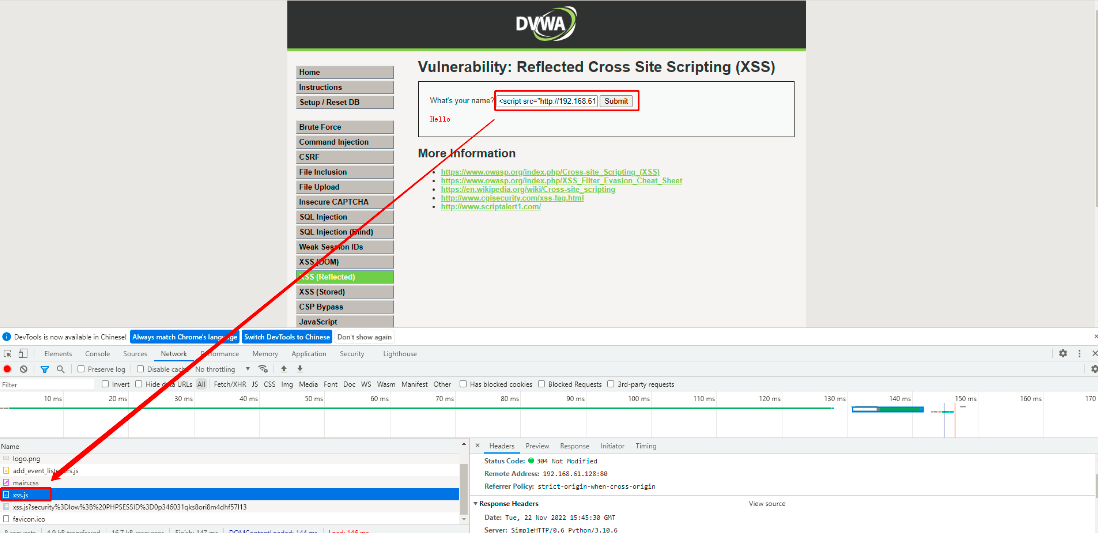Close the request details pane
The width and height of the screenshot is (1098, 533).
click(x=478, y=445)
